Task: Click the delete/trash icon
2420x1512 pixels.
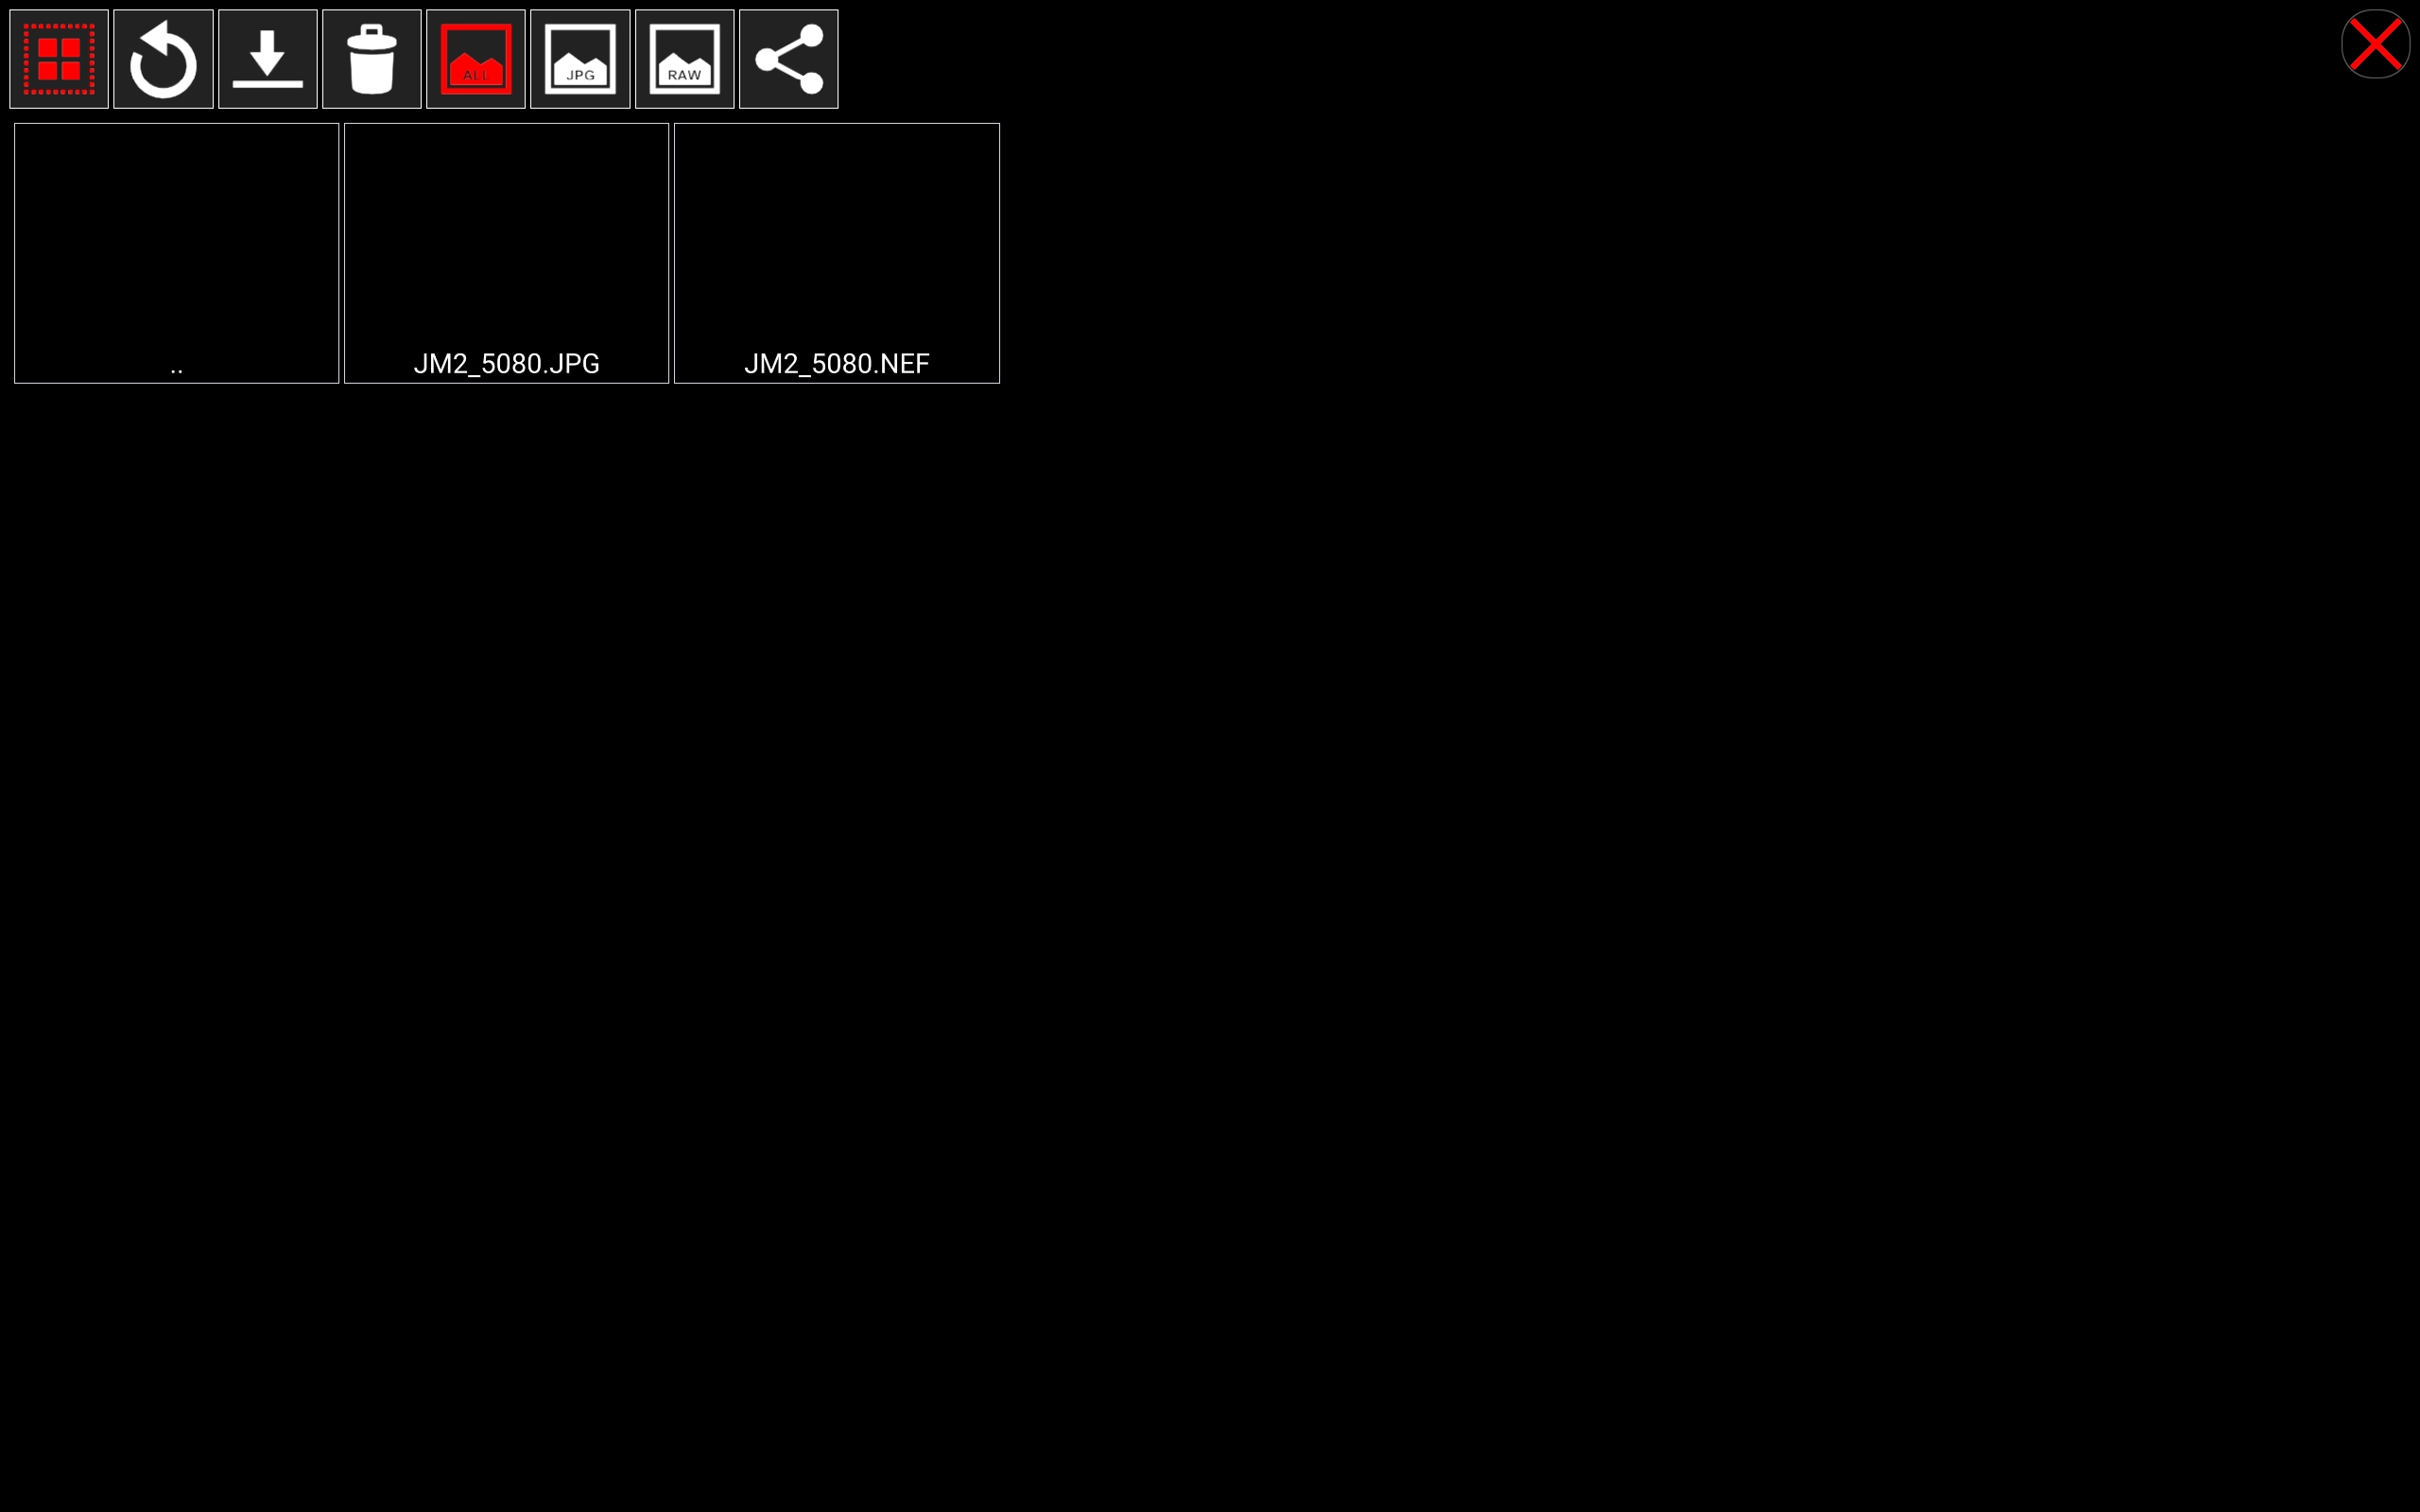Action: point(372,58)
